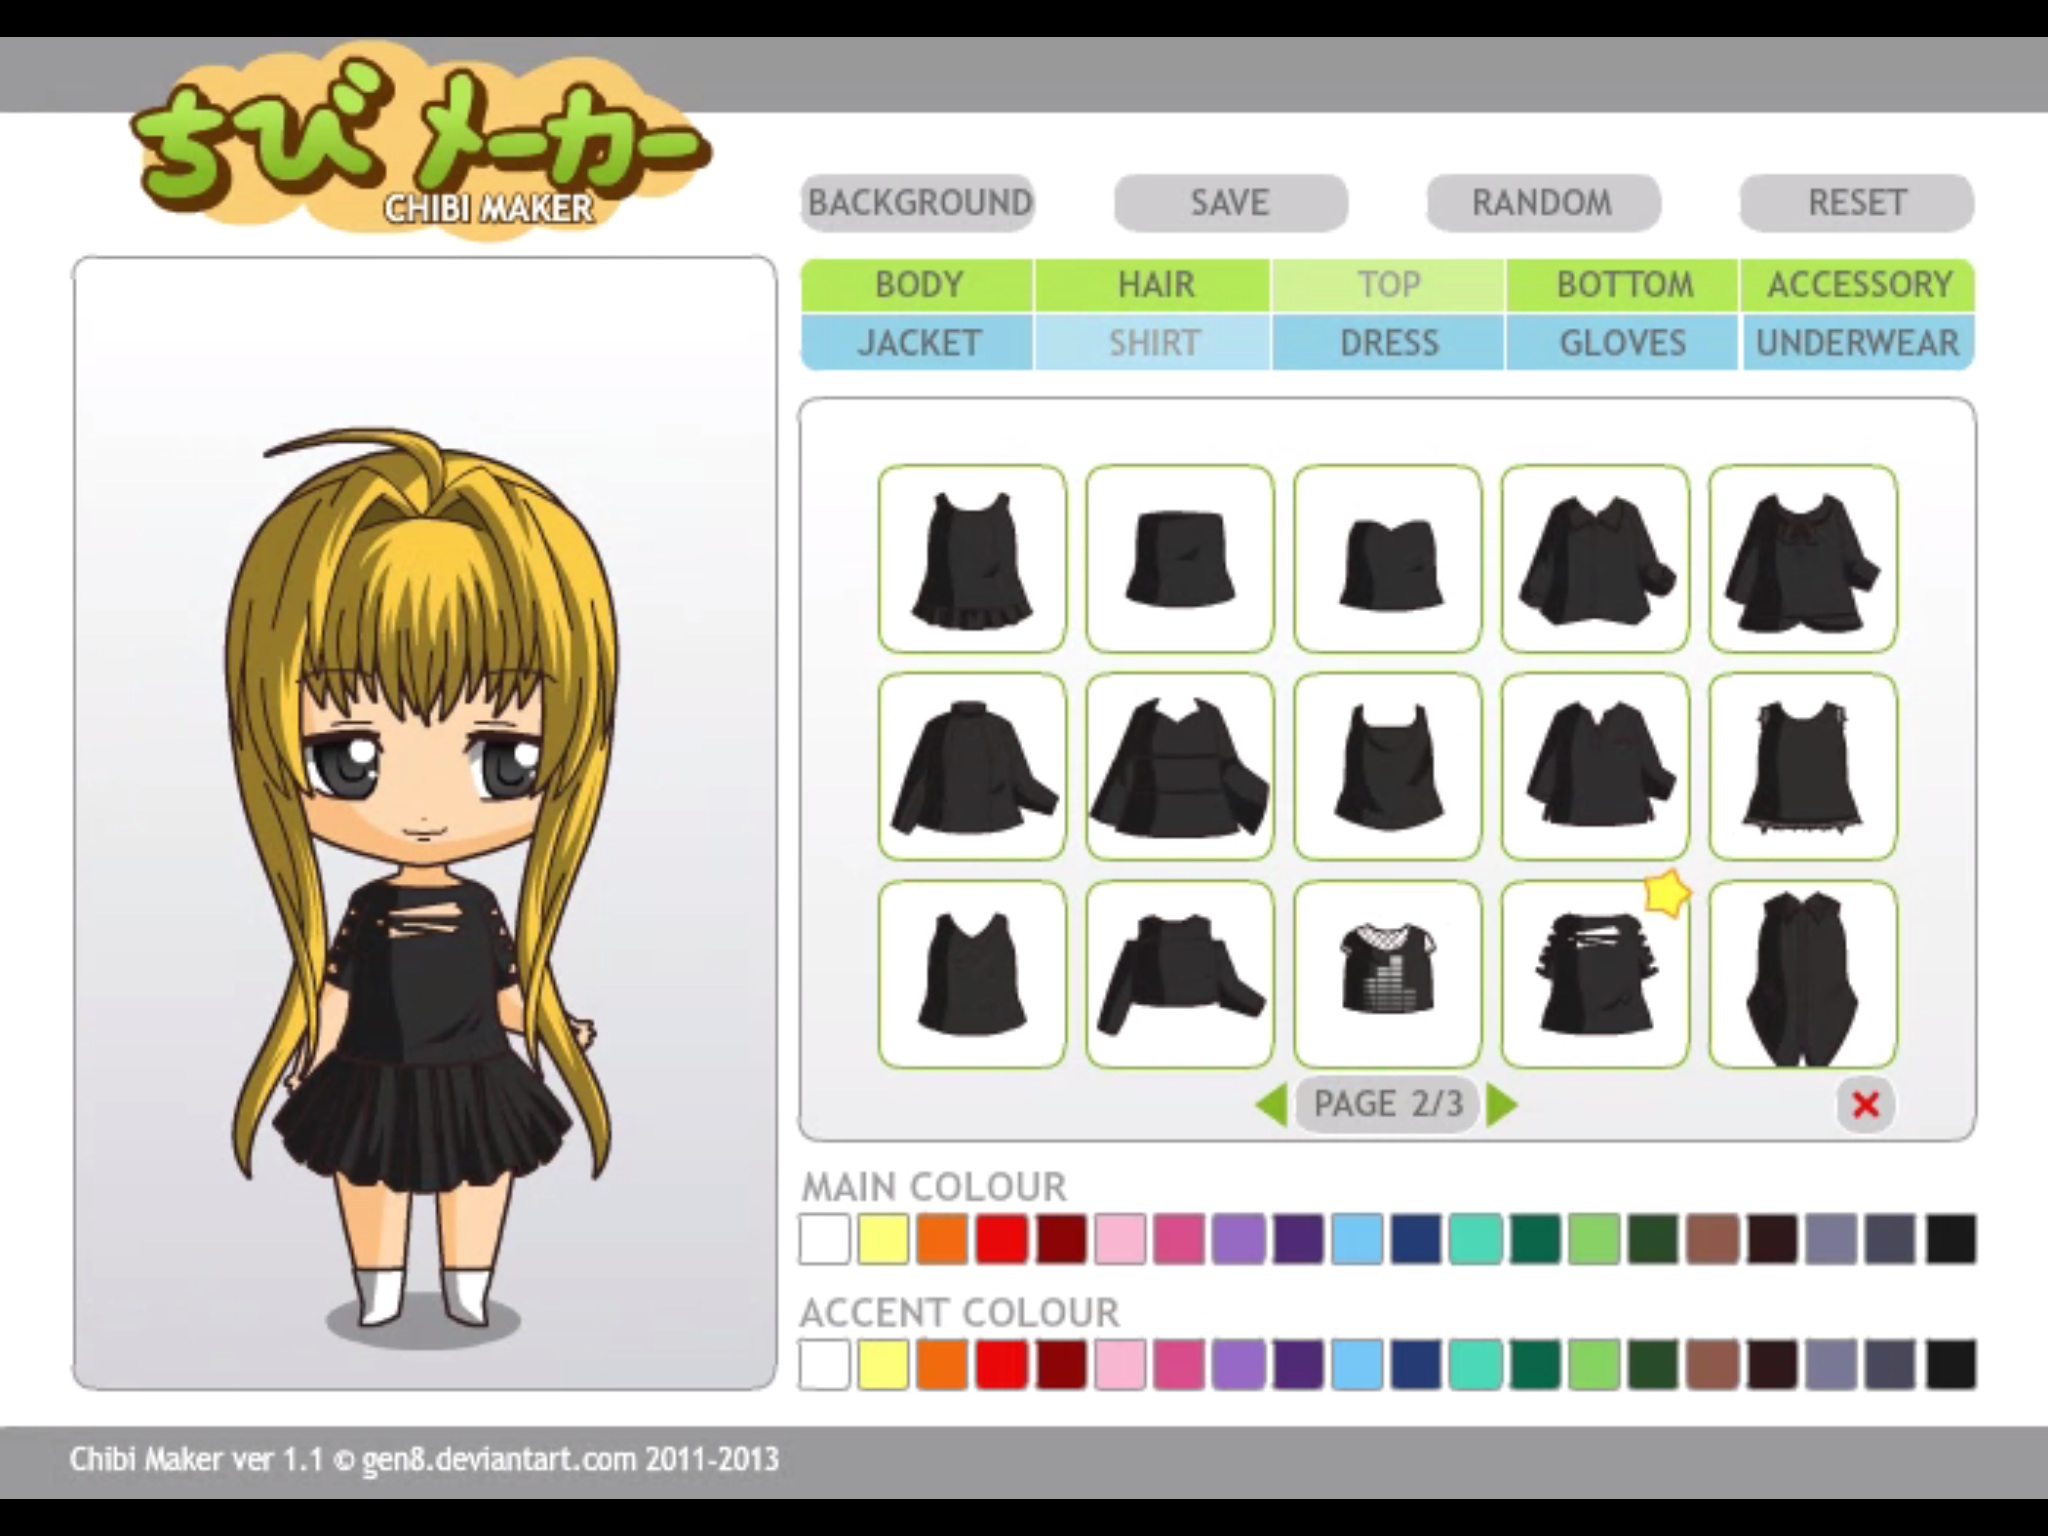
Task: Choose the strapless tube top item
Action: [x=1180, y=559]
